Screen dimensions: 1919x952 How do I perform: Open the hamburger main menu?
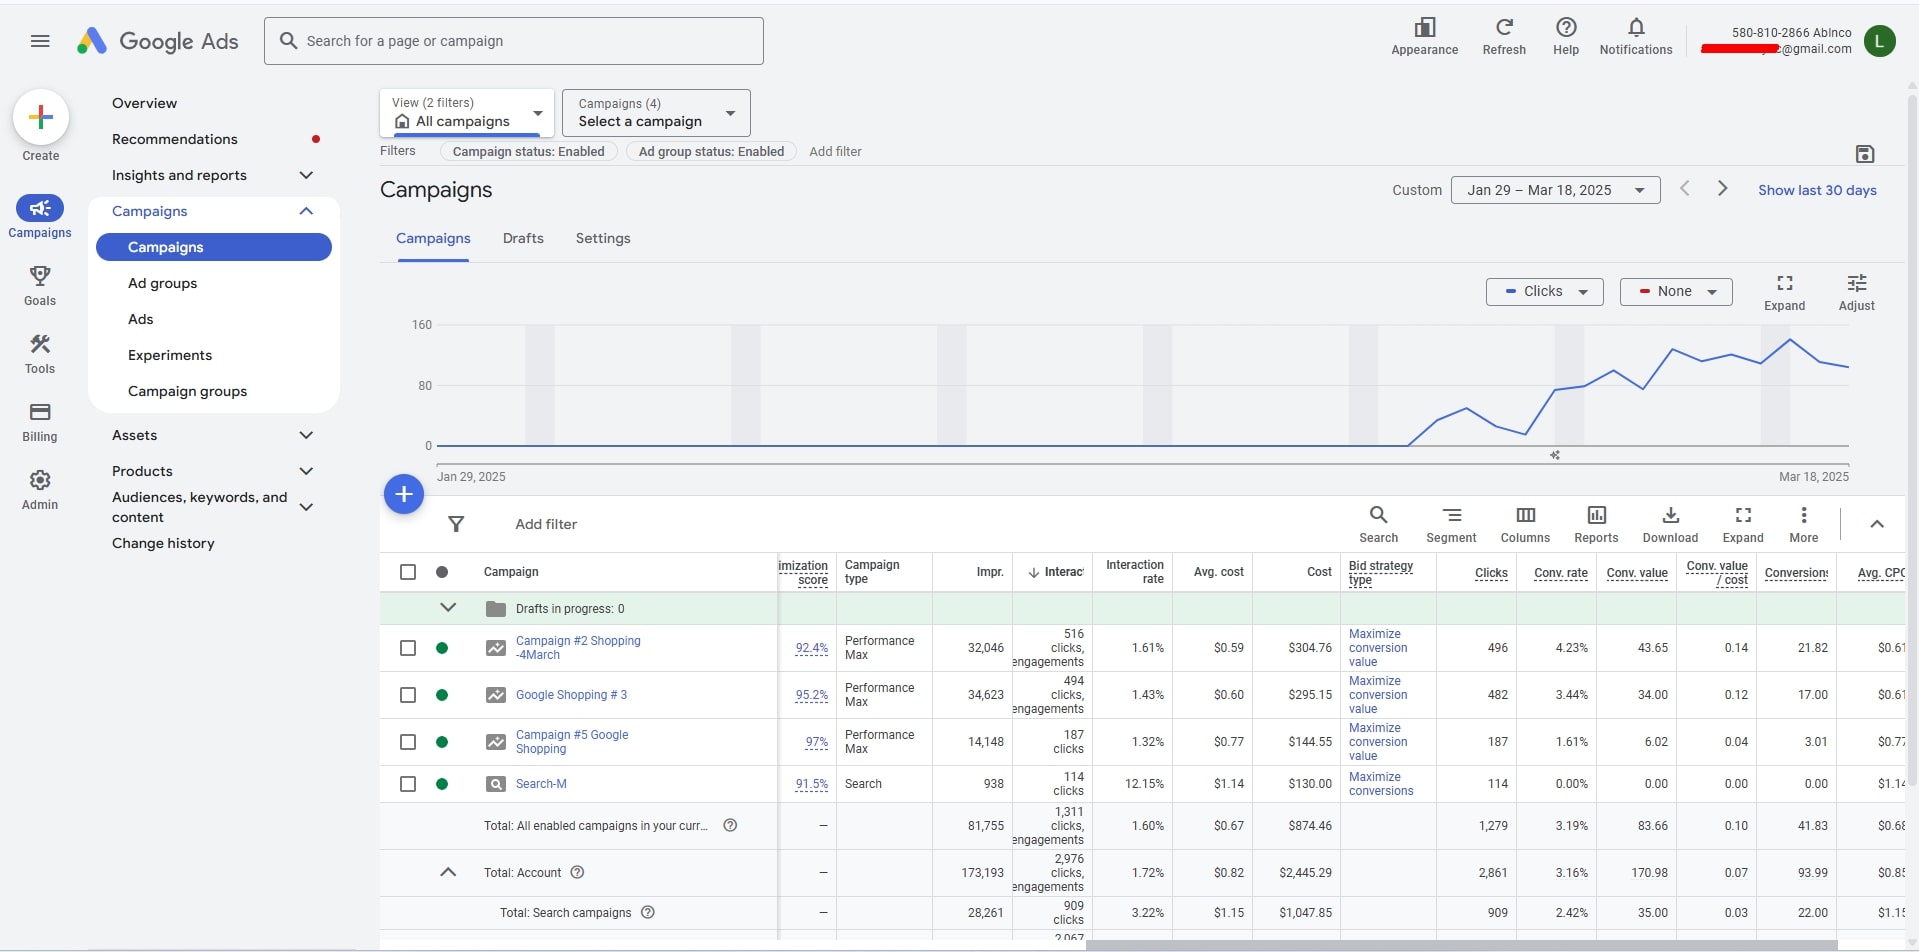click(40, 41)
